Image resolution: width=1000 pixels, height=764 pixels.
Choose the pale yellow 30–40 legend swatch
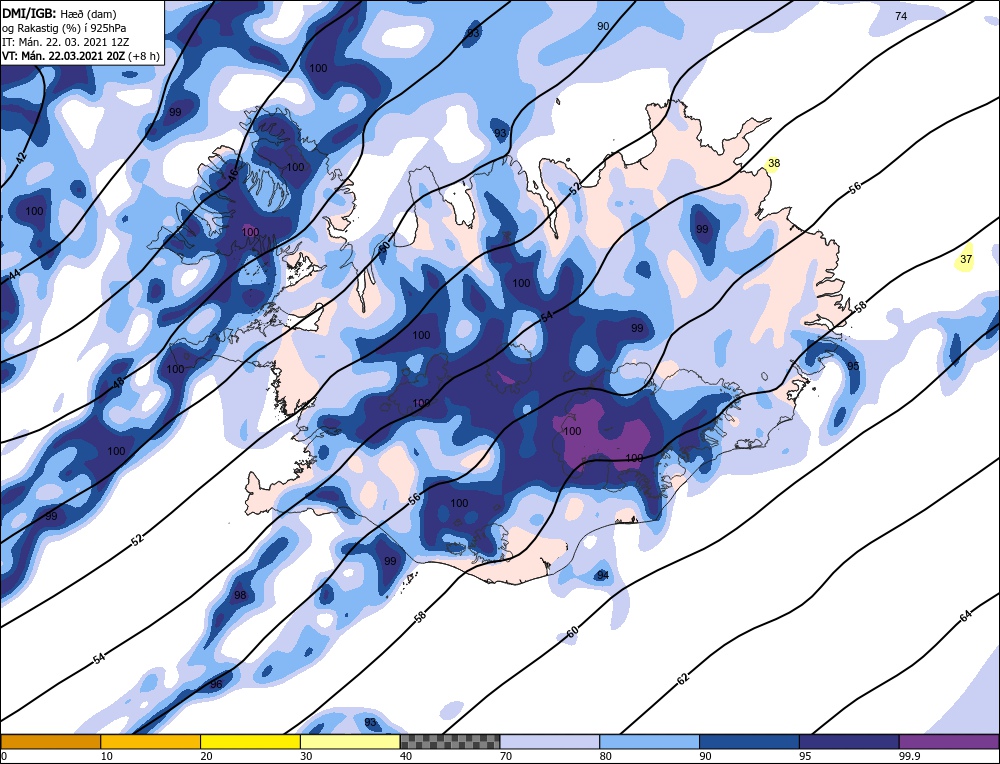(350, 742)
